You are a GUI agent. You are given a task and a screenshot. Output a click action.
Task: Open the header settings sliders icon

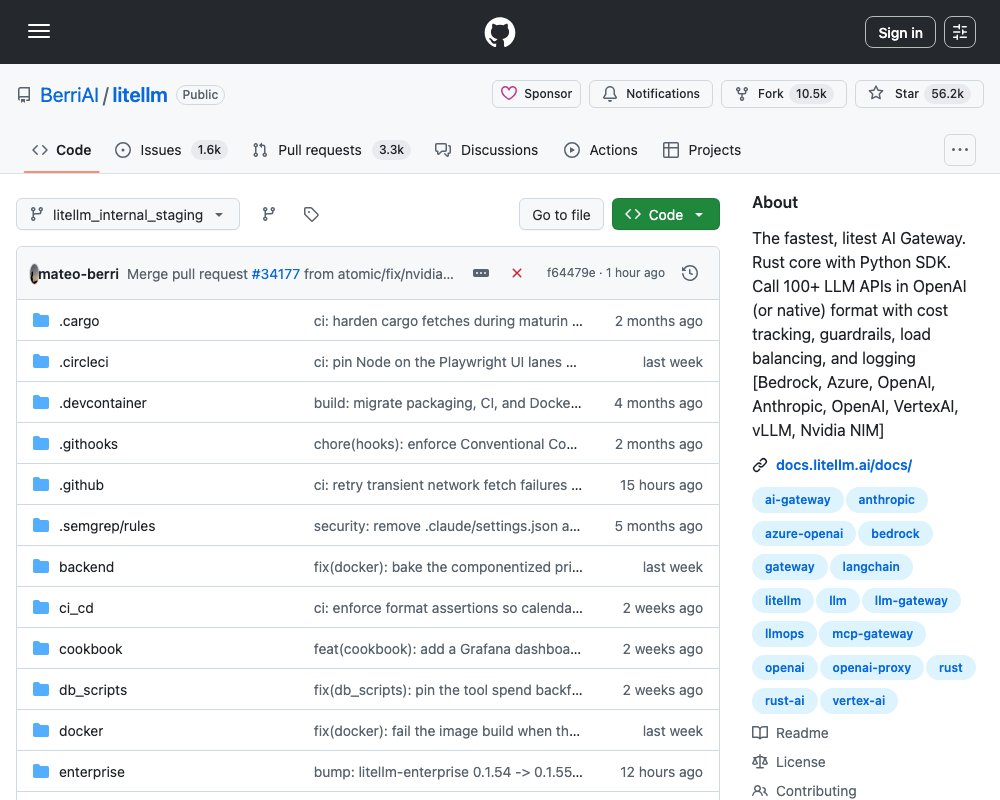pos(959,32)
